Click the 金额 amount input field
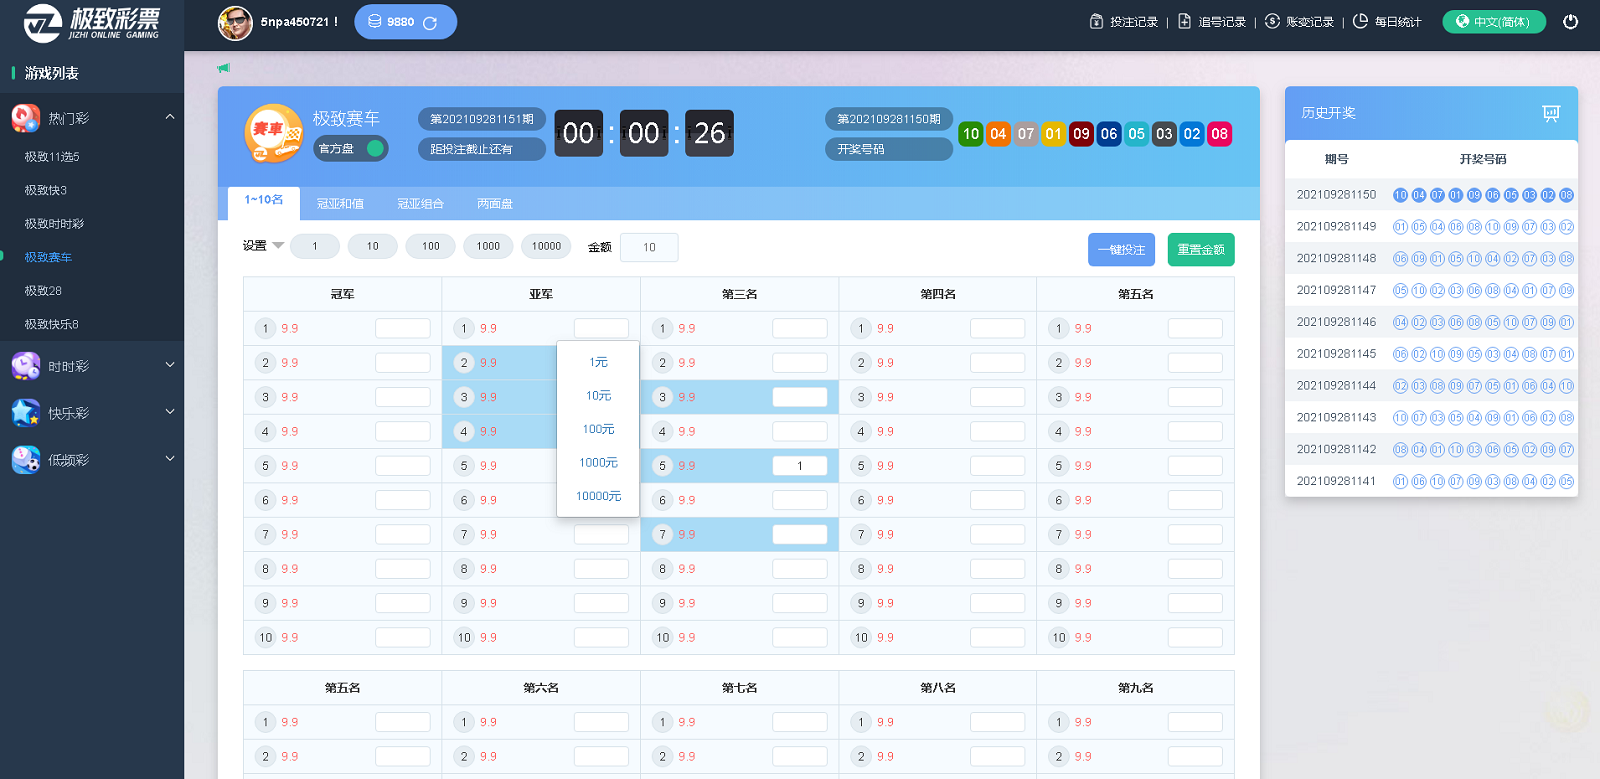 (649, 247)
